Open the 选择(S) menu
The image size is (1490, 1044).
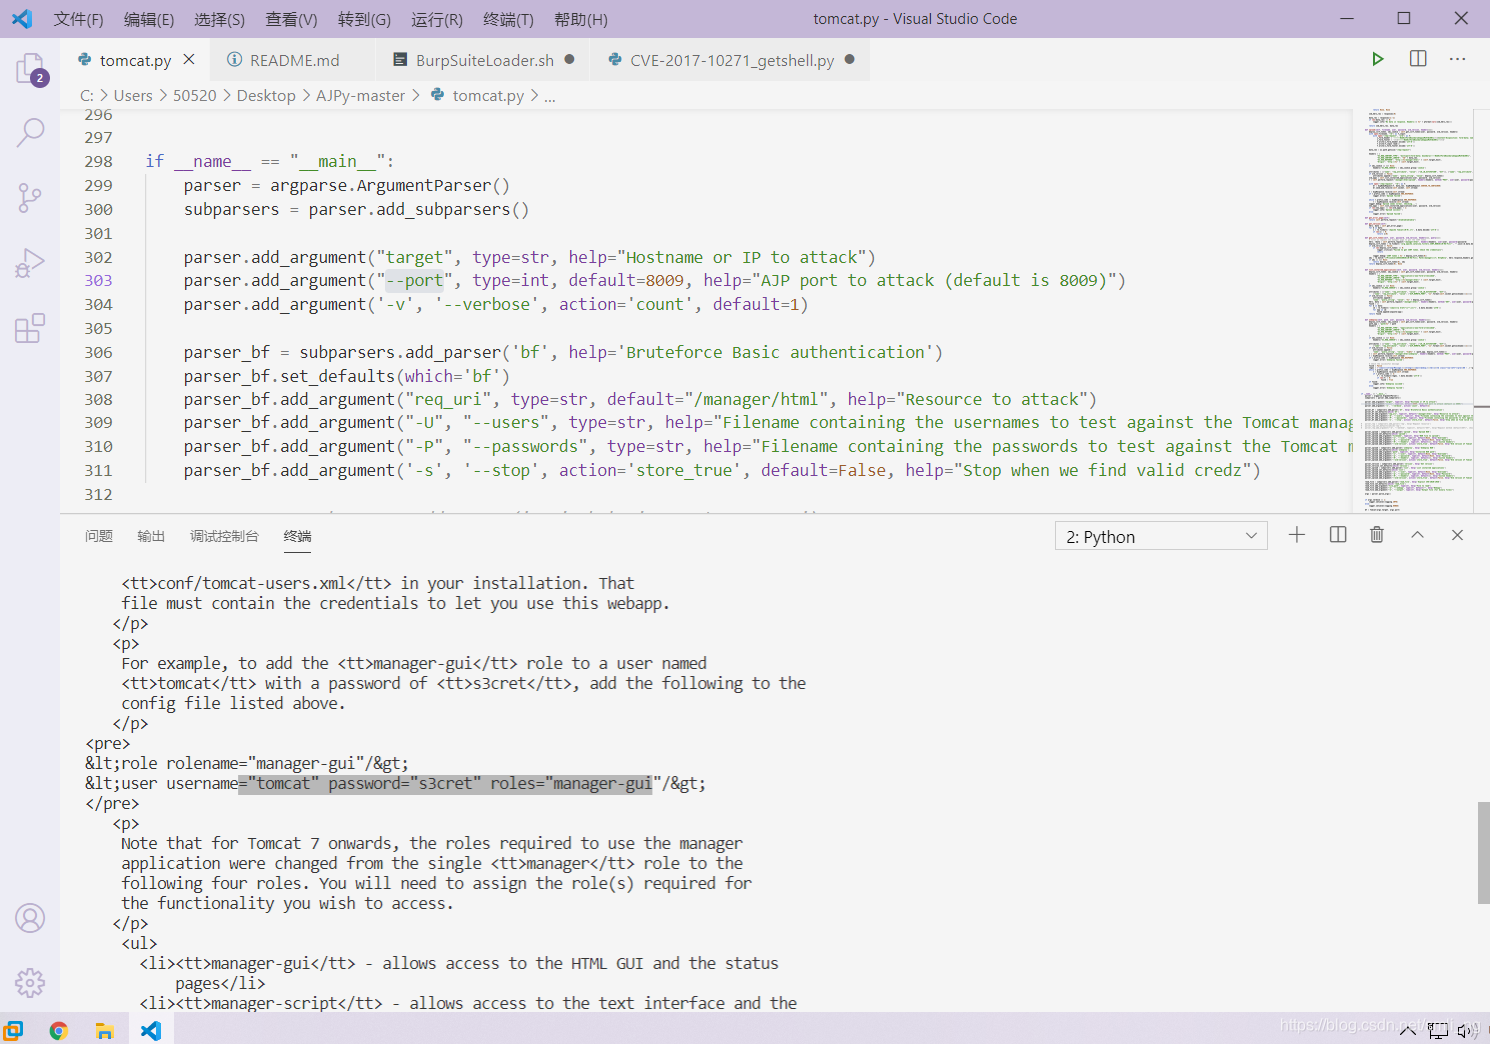[x=219, y=19]
